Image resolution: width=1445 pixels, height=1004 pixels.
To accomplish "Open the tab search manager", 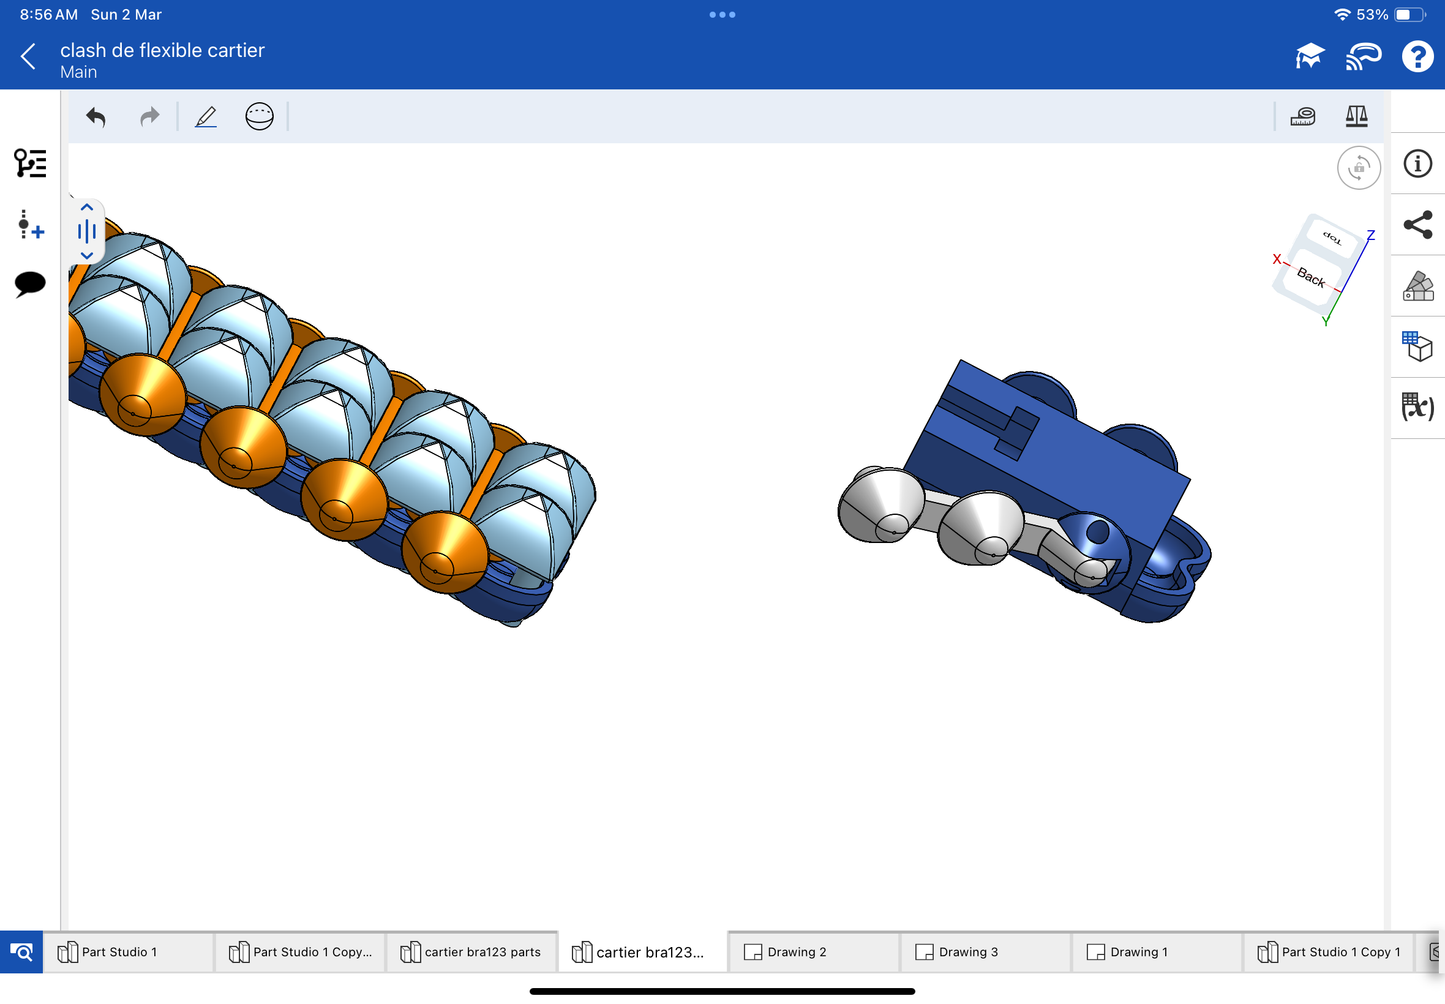I will 21,952.
